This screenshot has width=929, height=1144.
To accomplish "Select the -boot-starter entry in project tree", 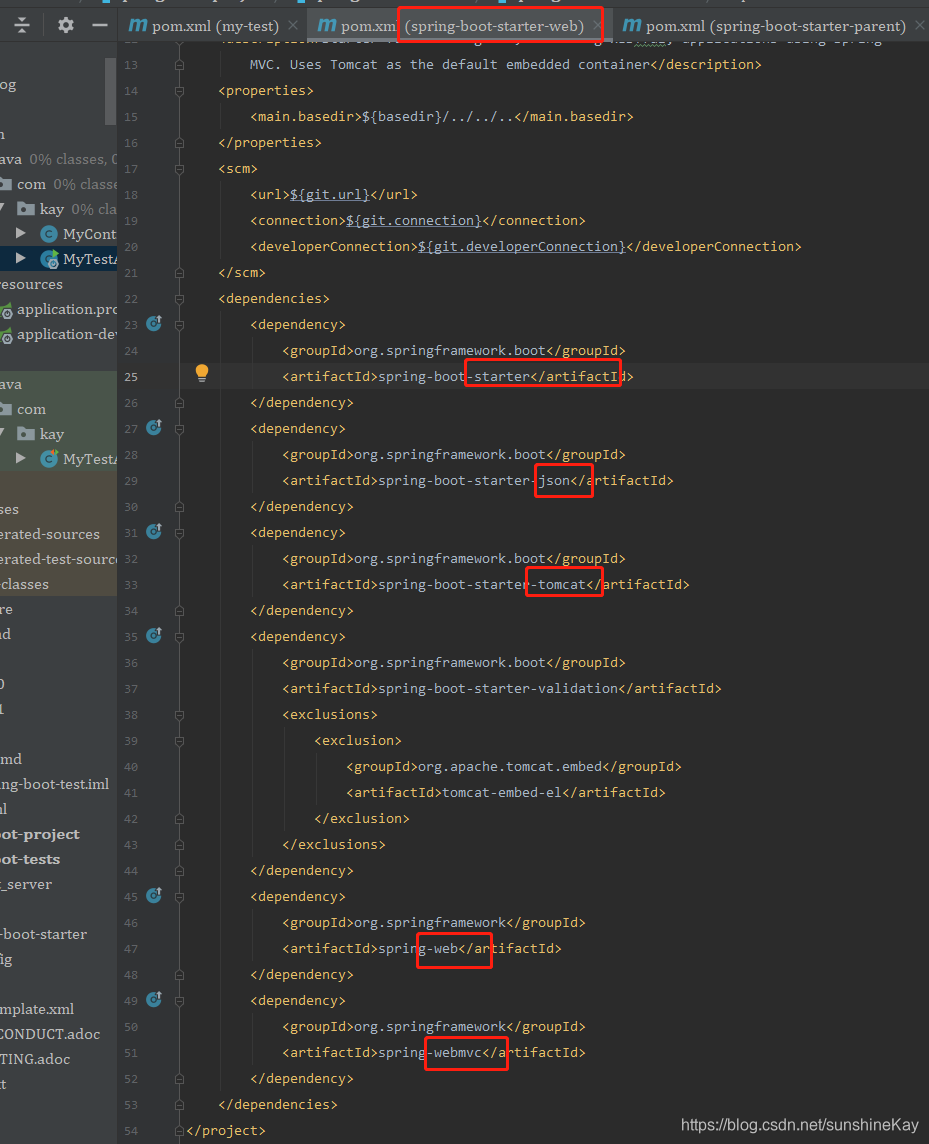I will [x=43, y=934].
